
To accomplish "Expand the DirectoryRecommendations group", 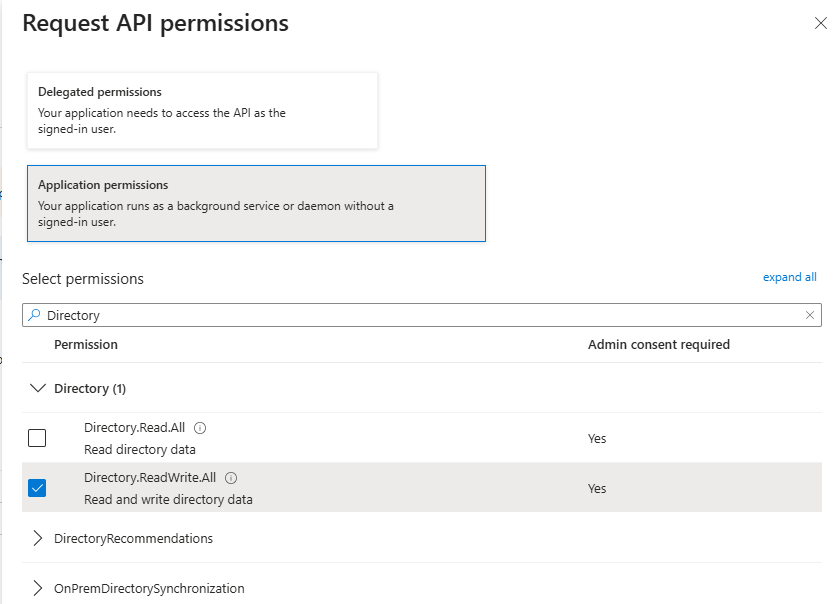I will tap(38, 538).
